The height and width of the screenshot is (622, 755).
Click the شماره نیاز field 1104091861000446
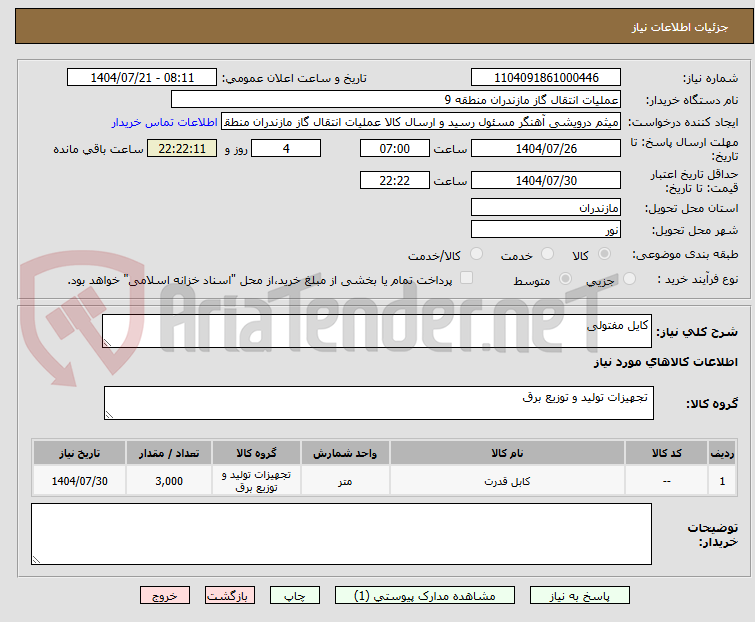[x=546, y=78]
